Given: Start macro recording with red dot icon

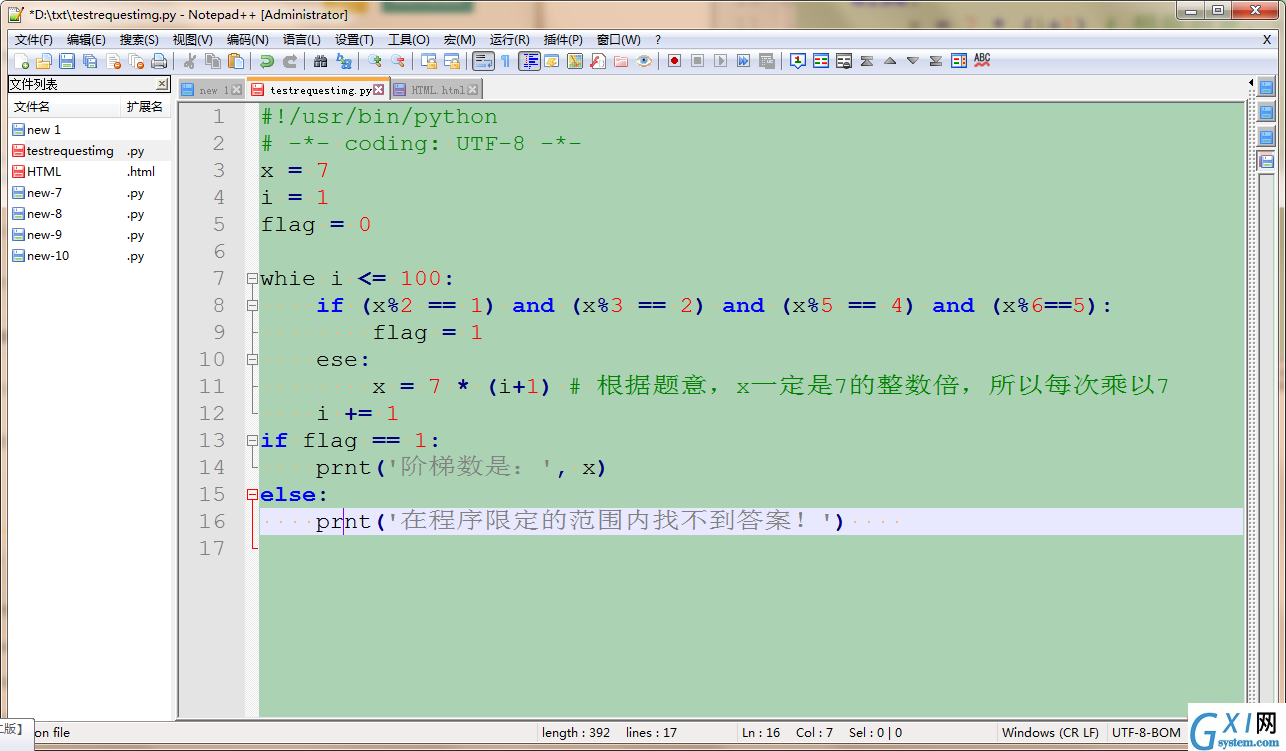Looking at the screenshot, I should coord(674,61).
